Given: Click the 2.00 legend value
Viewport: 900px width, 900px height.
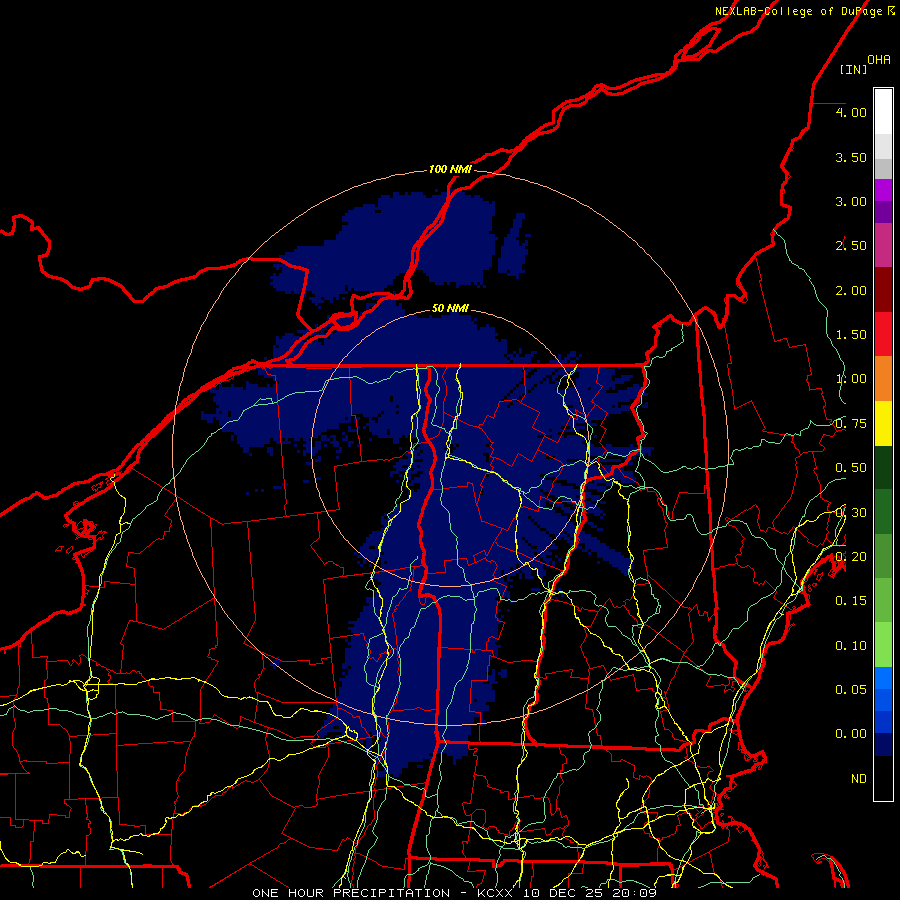Looking at the screenshot, I should (851, 290).
